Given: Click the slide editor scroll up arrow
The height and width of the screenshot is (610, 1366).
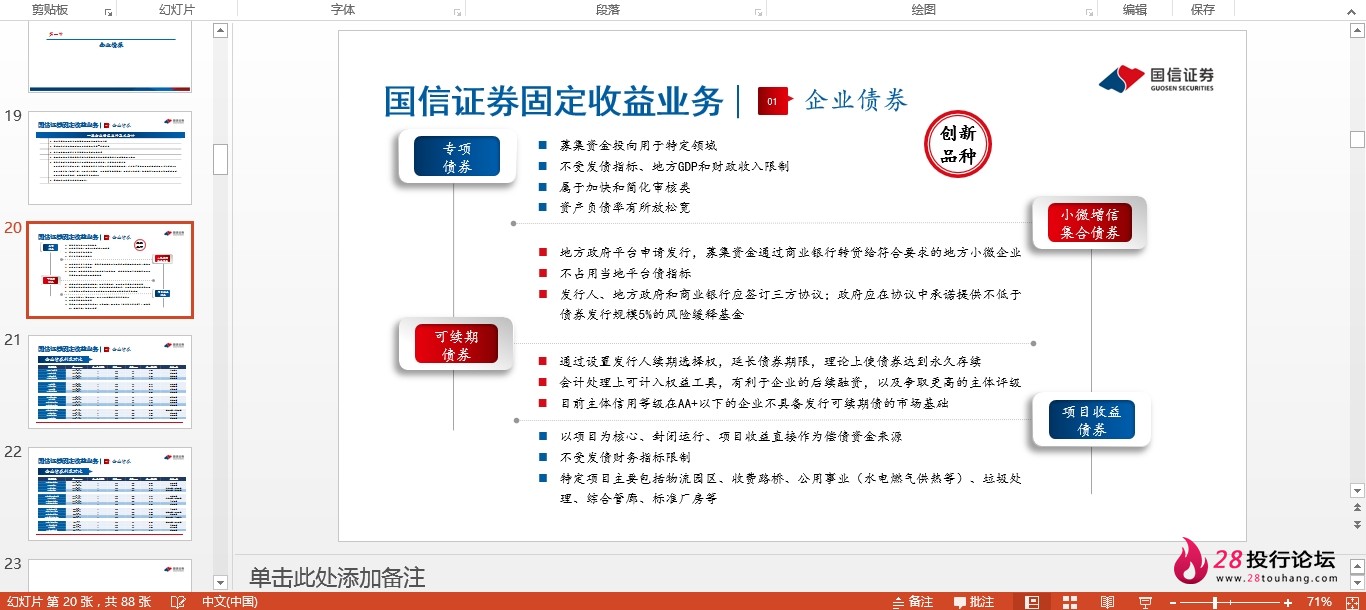Looking at the screenshot, I should point(1357,31).
